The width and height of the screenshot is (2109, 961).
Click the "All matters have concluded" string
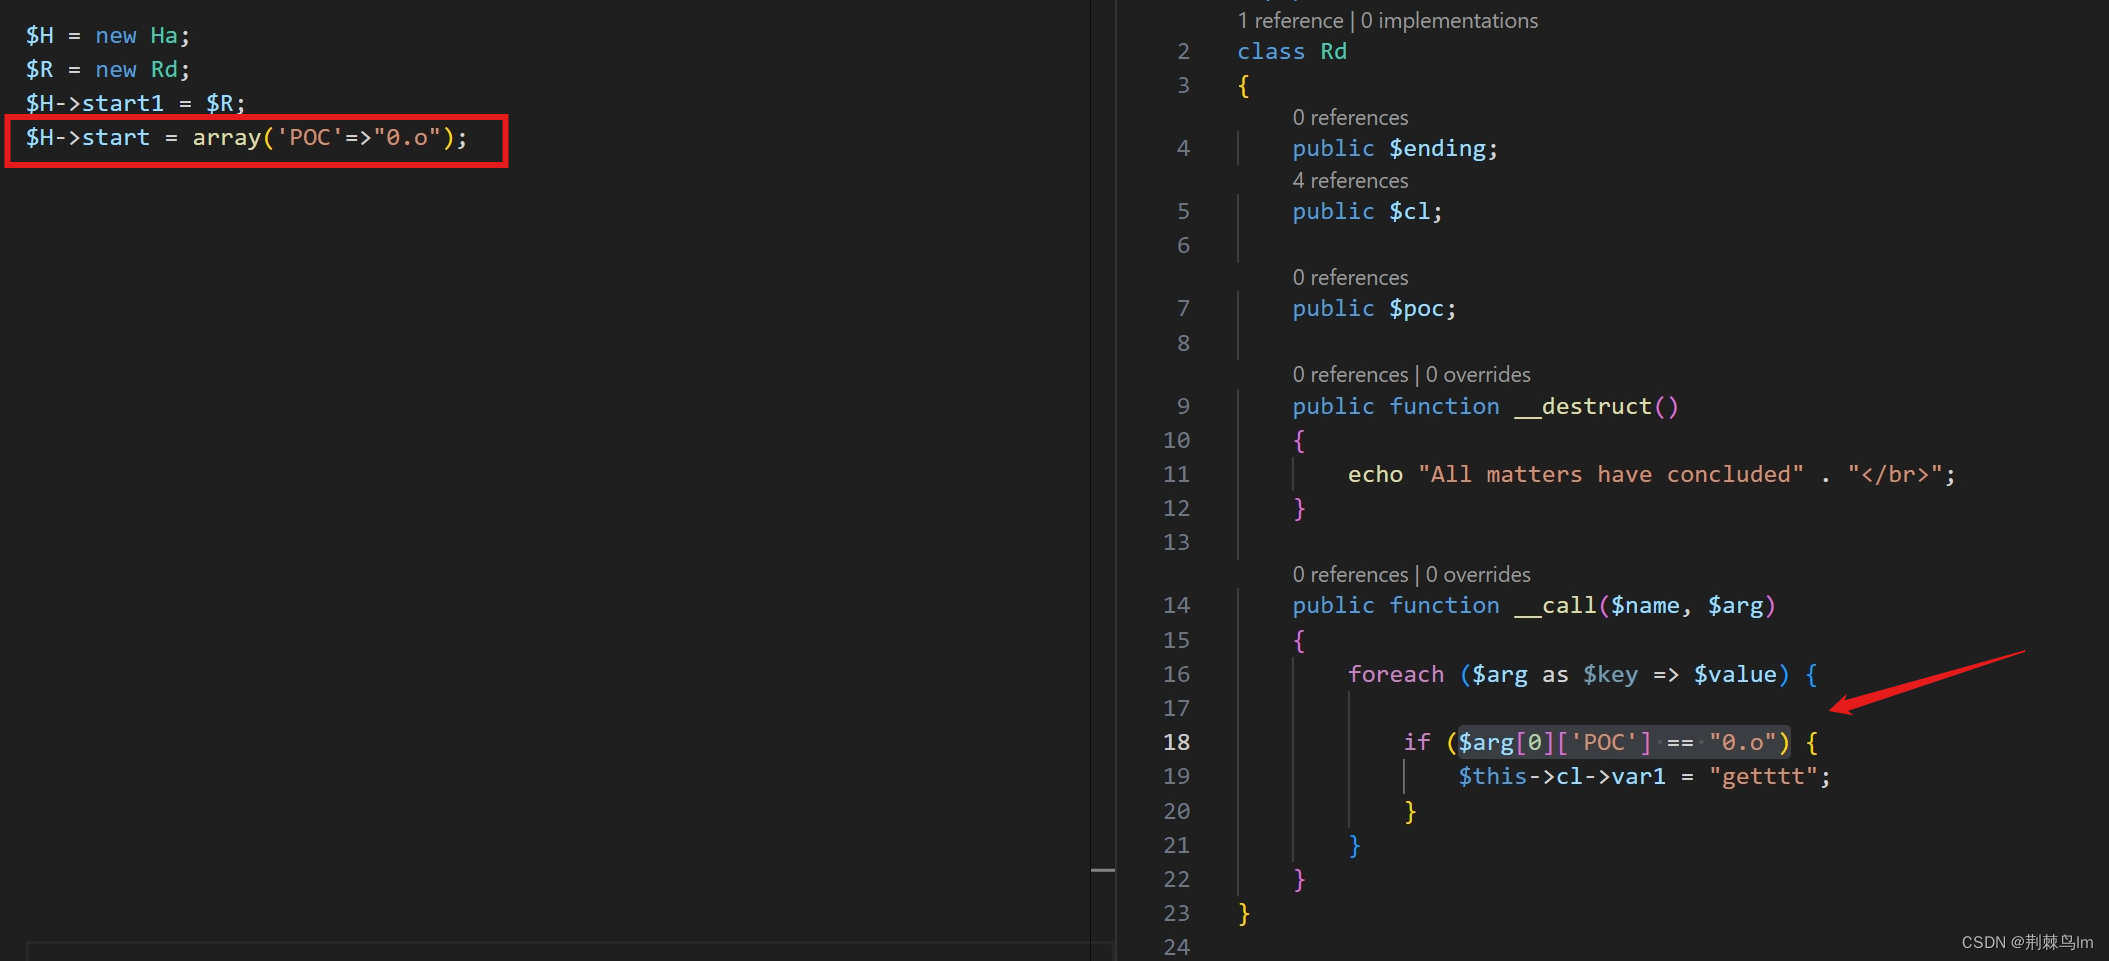[x=1611, y=474]
